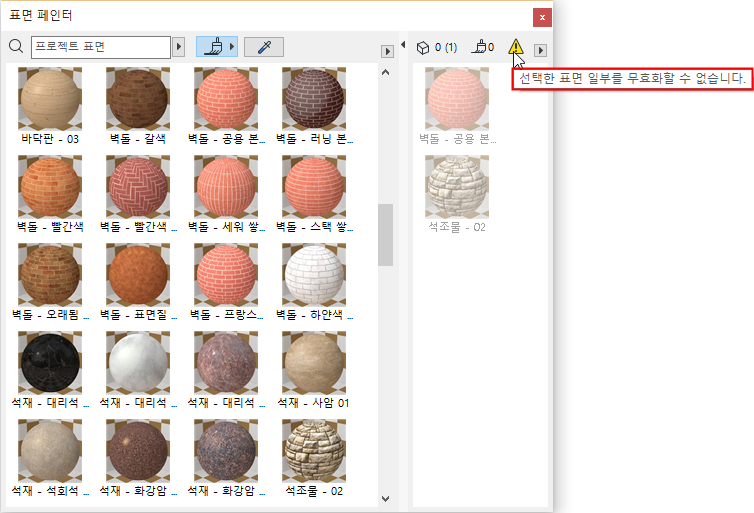Select the black 석재 - 대리석 surface
Image resolution: width=754 pixels, height=513 pixels.
click(x=50, y=370)
